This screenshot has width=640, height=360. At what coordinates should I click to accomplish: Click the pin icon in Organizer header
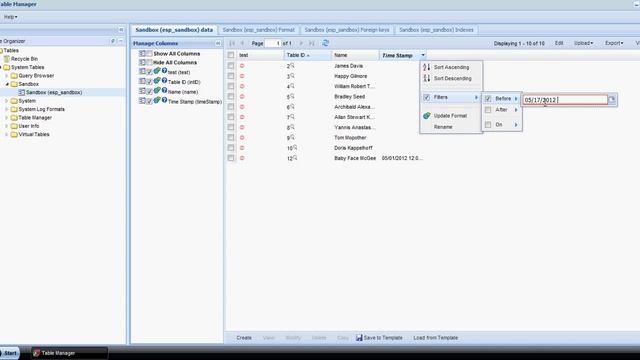click(113, 41)
